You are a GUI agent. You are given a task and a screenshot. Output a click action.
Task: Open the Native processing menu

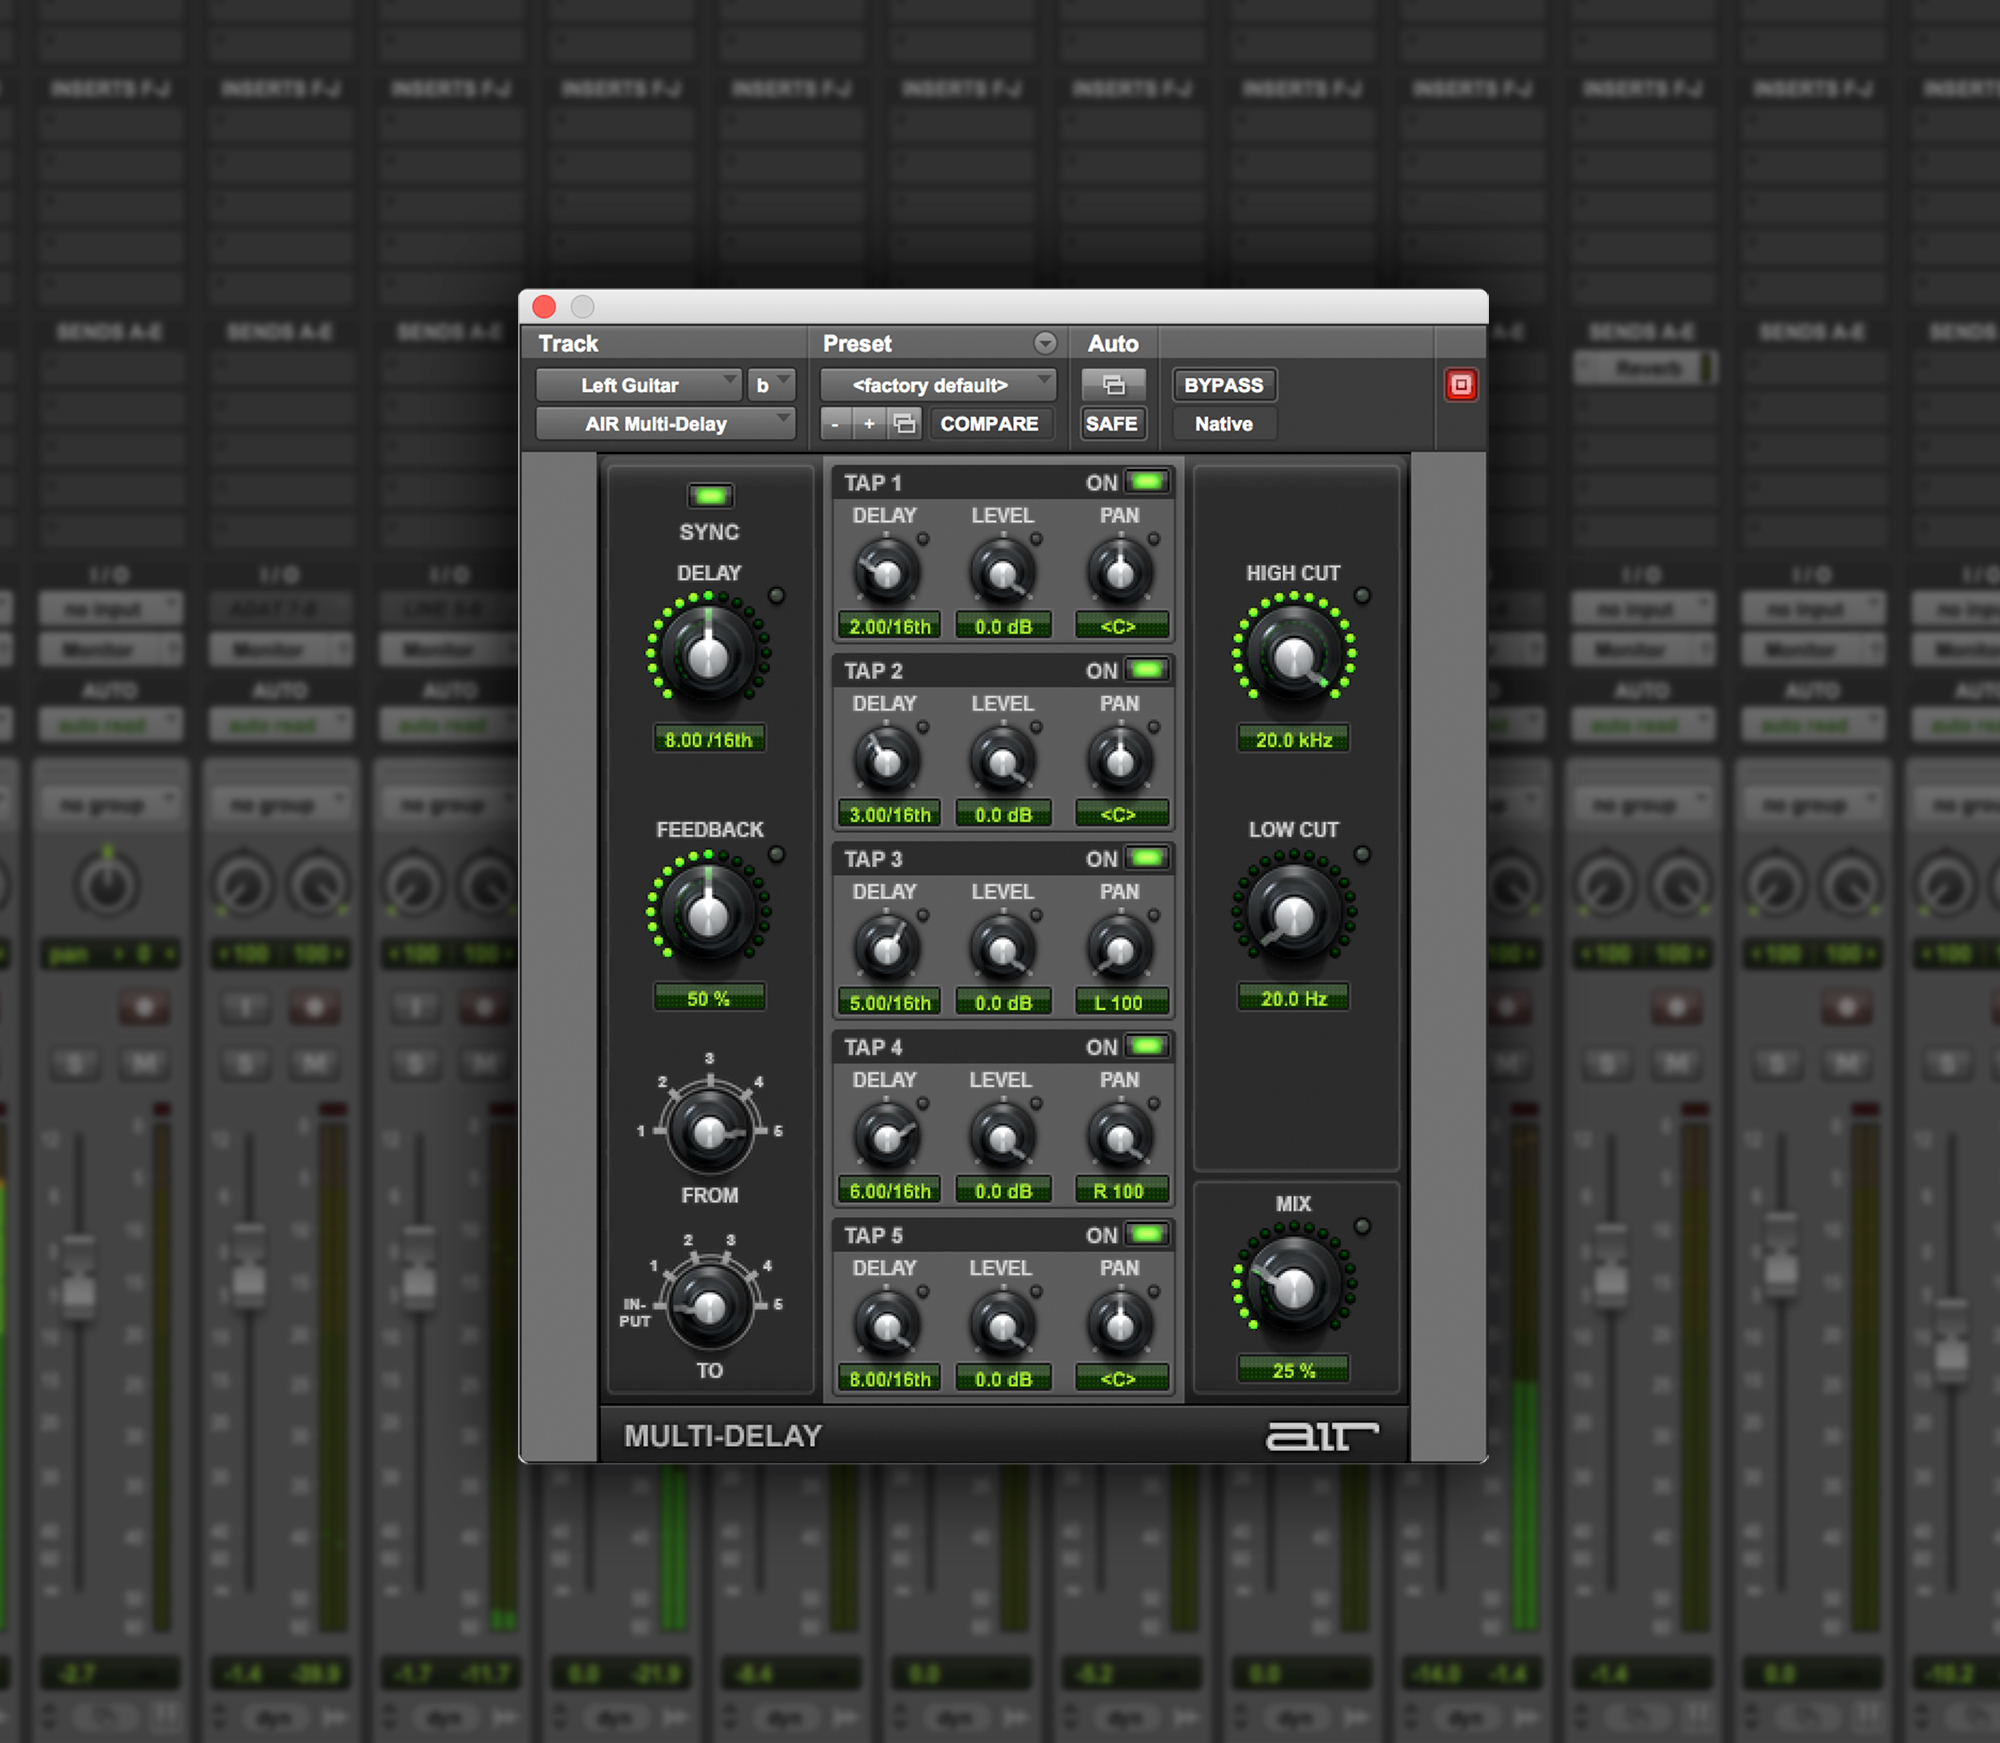1222,423
